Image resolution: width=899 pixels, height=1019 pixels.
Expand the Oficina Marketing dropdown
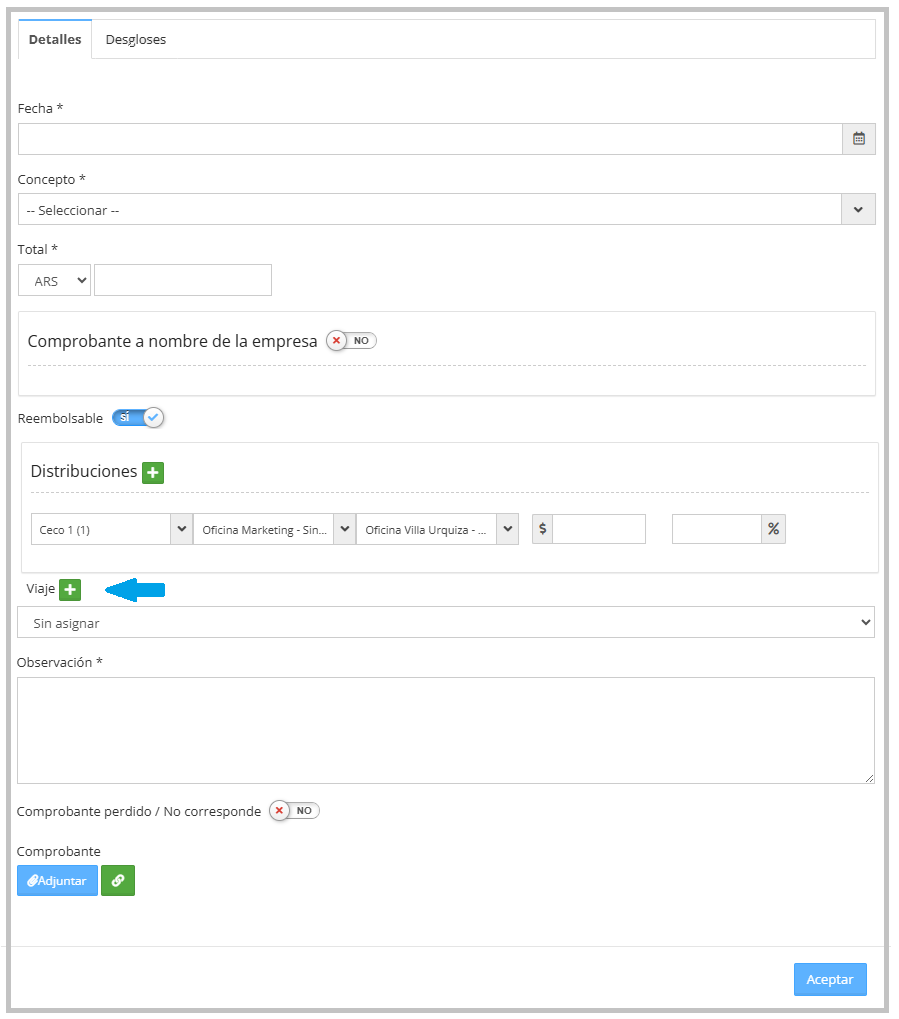coord(274,529)
